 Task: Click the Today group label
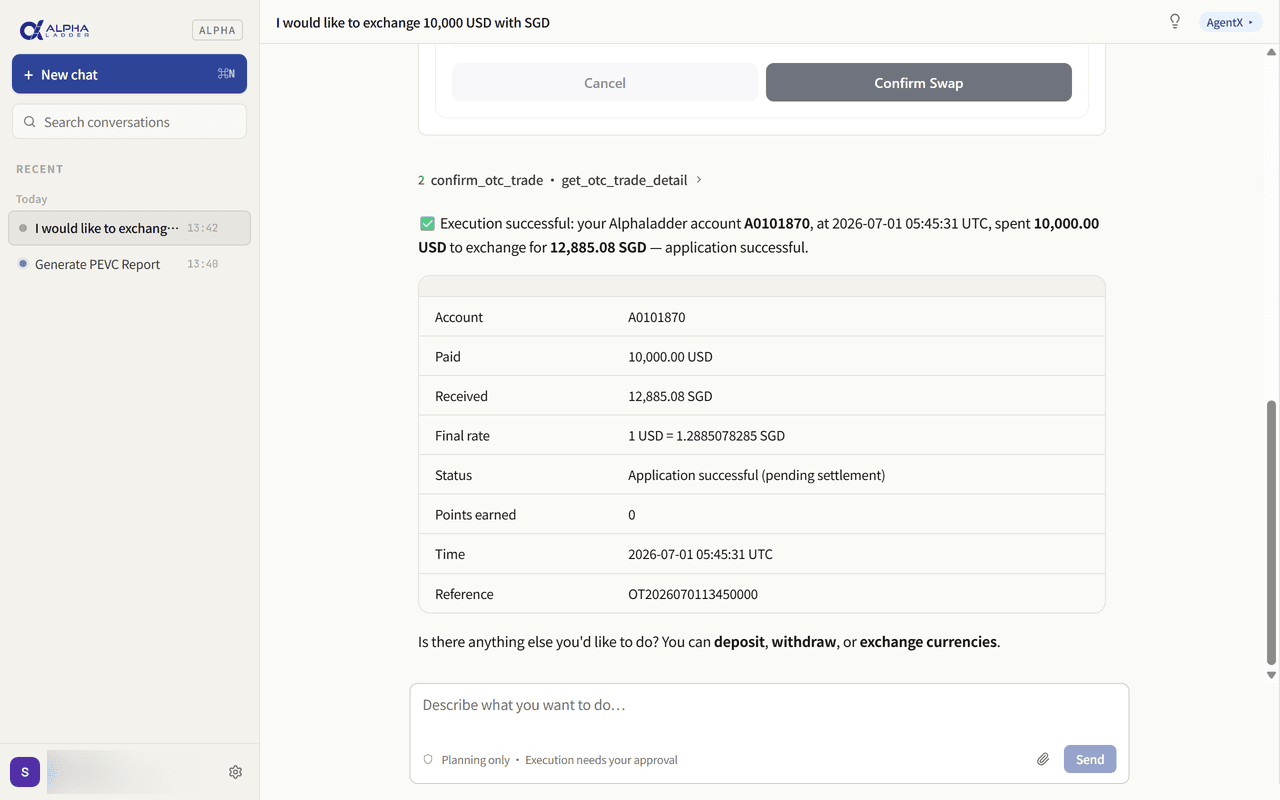tap(32, 199)
